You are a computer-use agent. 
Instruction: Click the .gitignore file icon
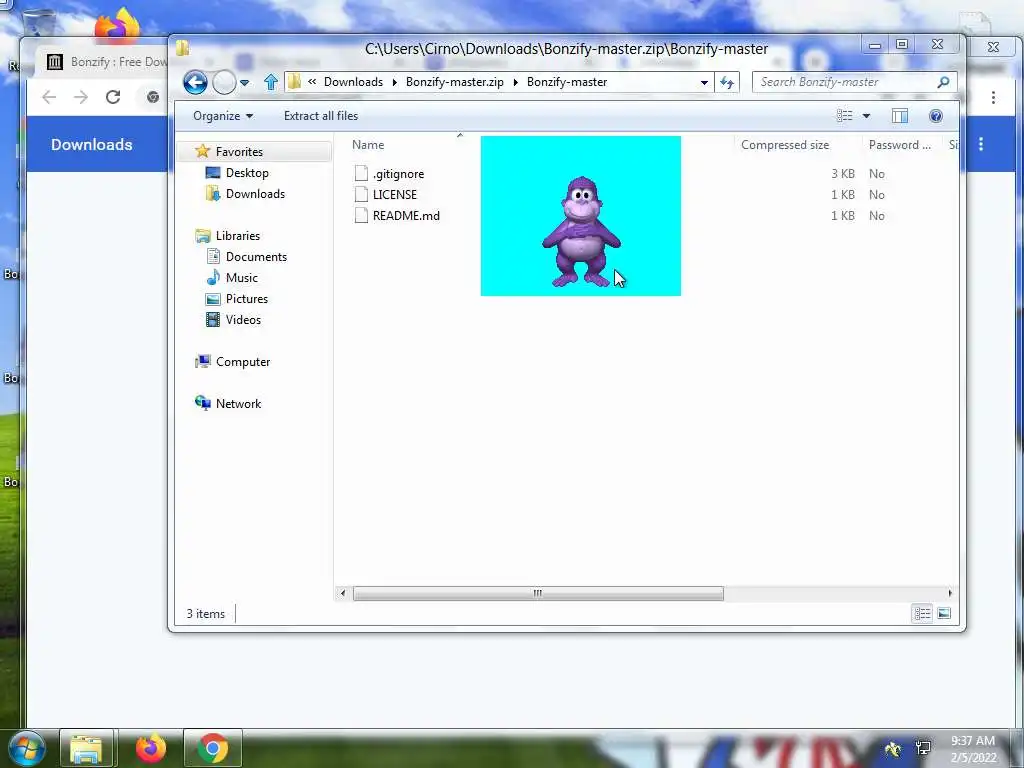361,174
